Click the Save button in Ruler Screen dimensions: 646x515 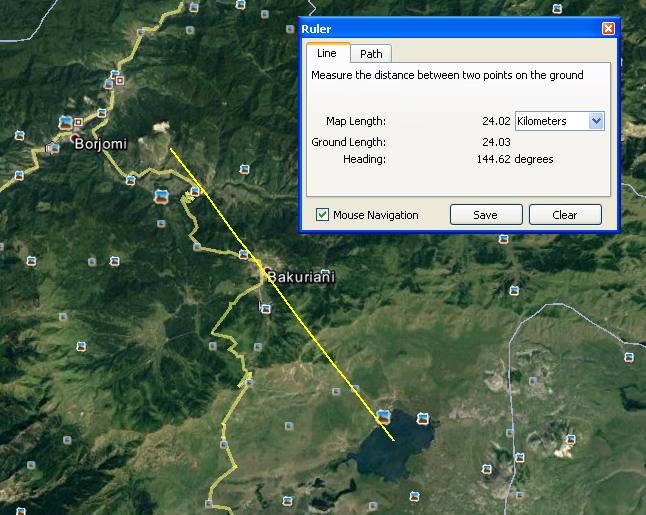486,215
